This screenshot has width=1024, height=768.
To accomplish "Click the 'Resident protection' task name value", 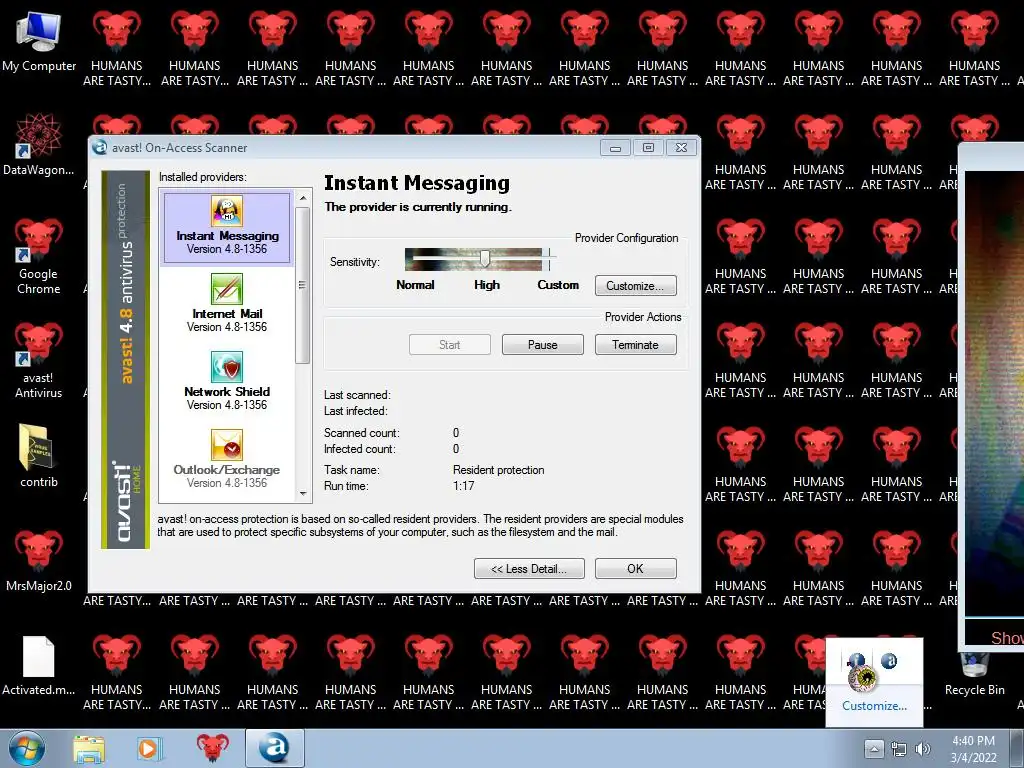I will click(x=498, y=470).
